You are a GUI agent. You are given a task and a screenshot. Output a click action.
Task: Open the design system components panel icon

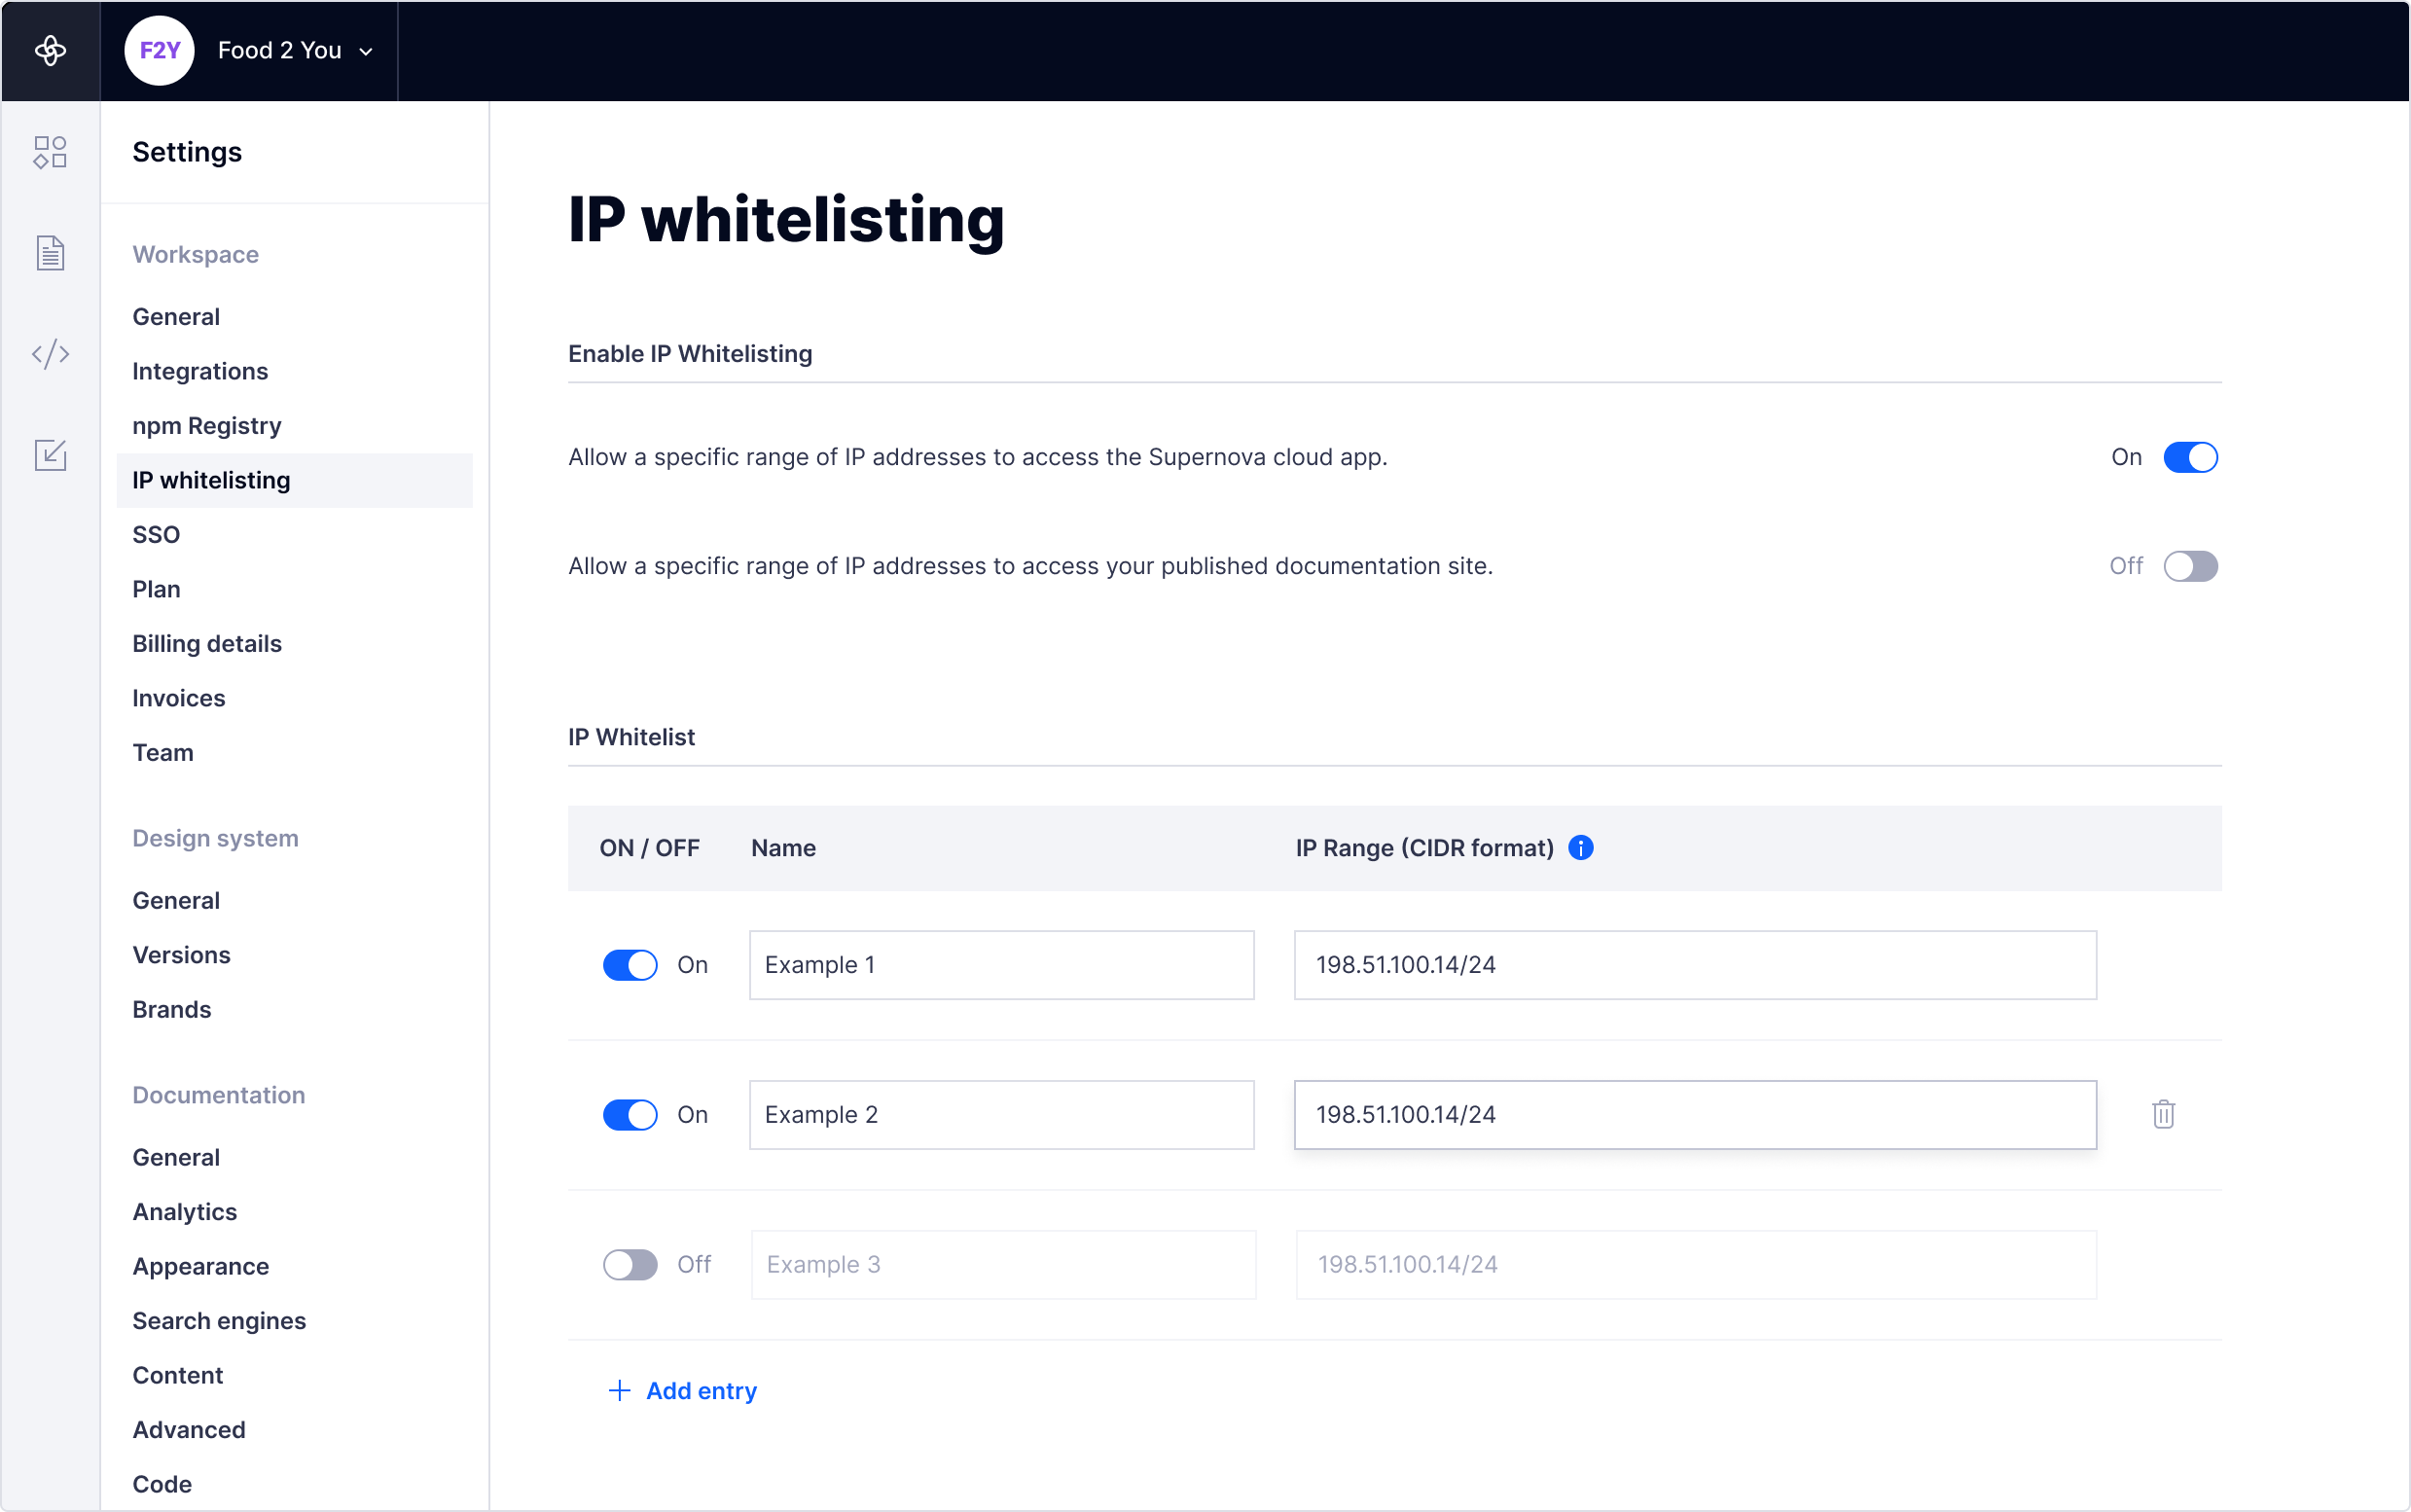point(50,152)
